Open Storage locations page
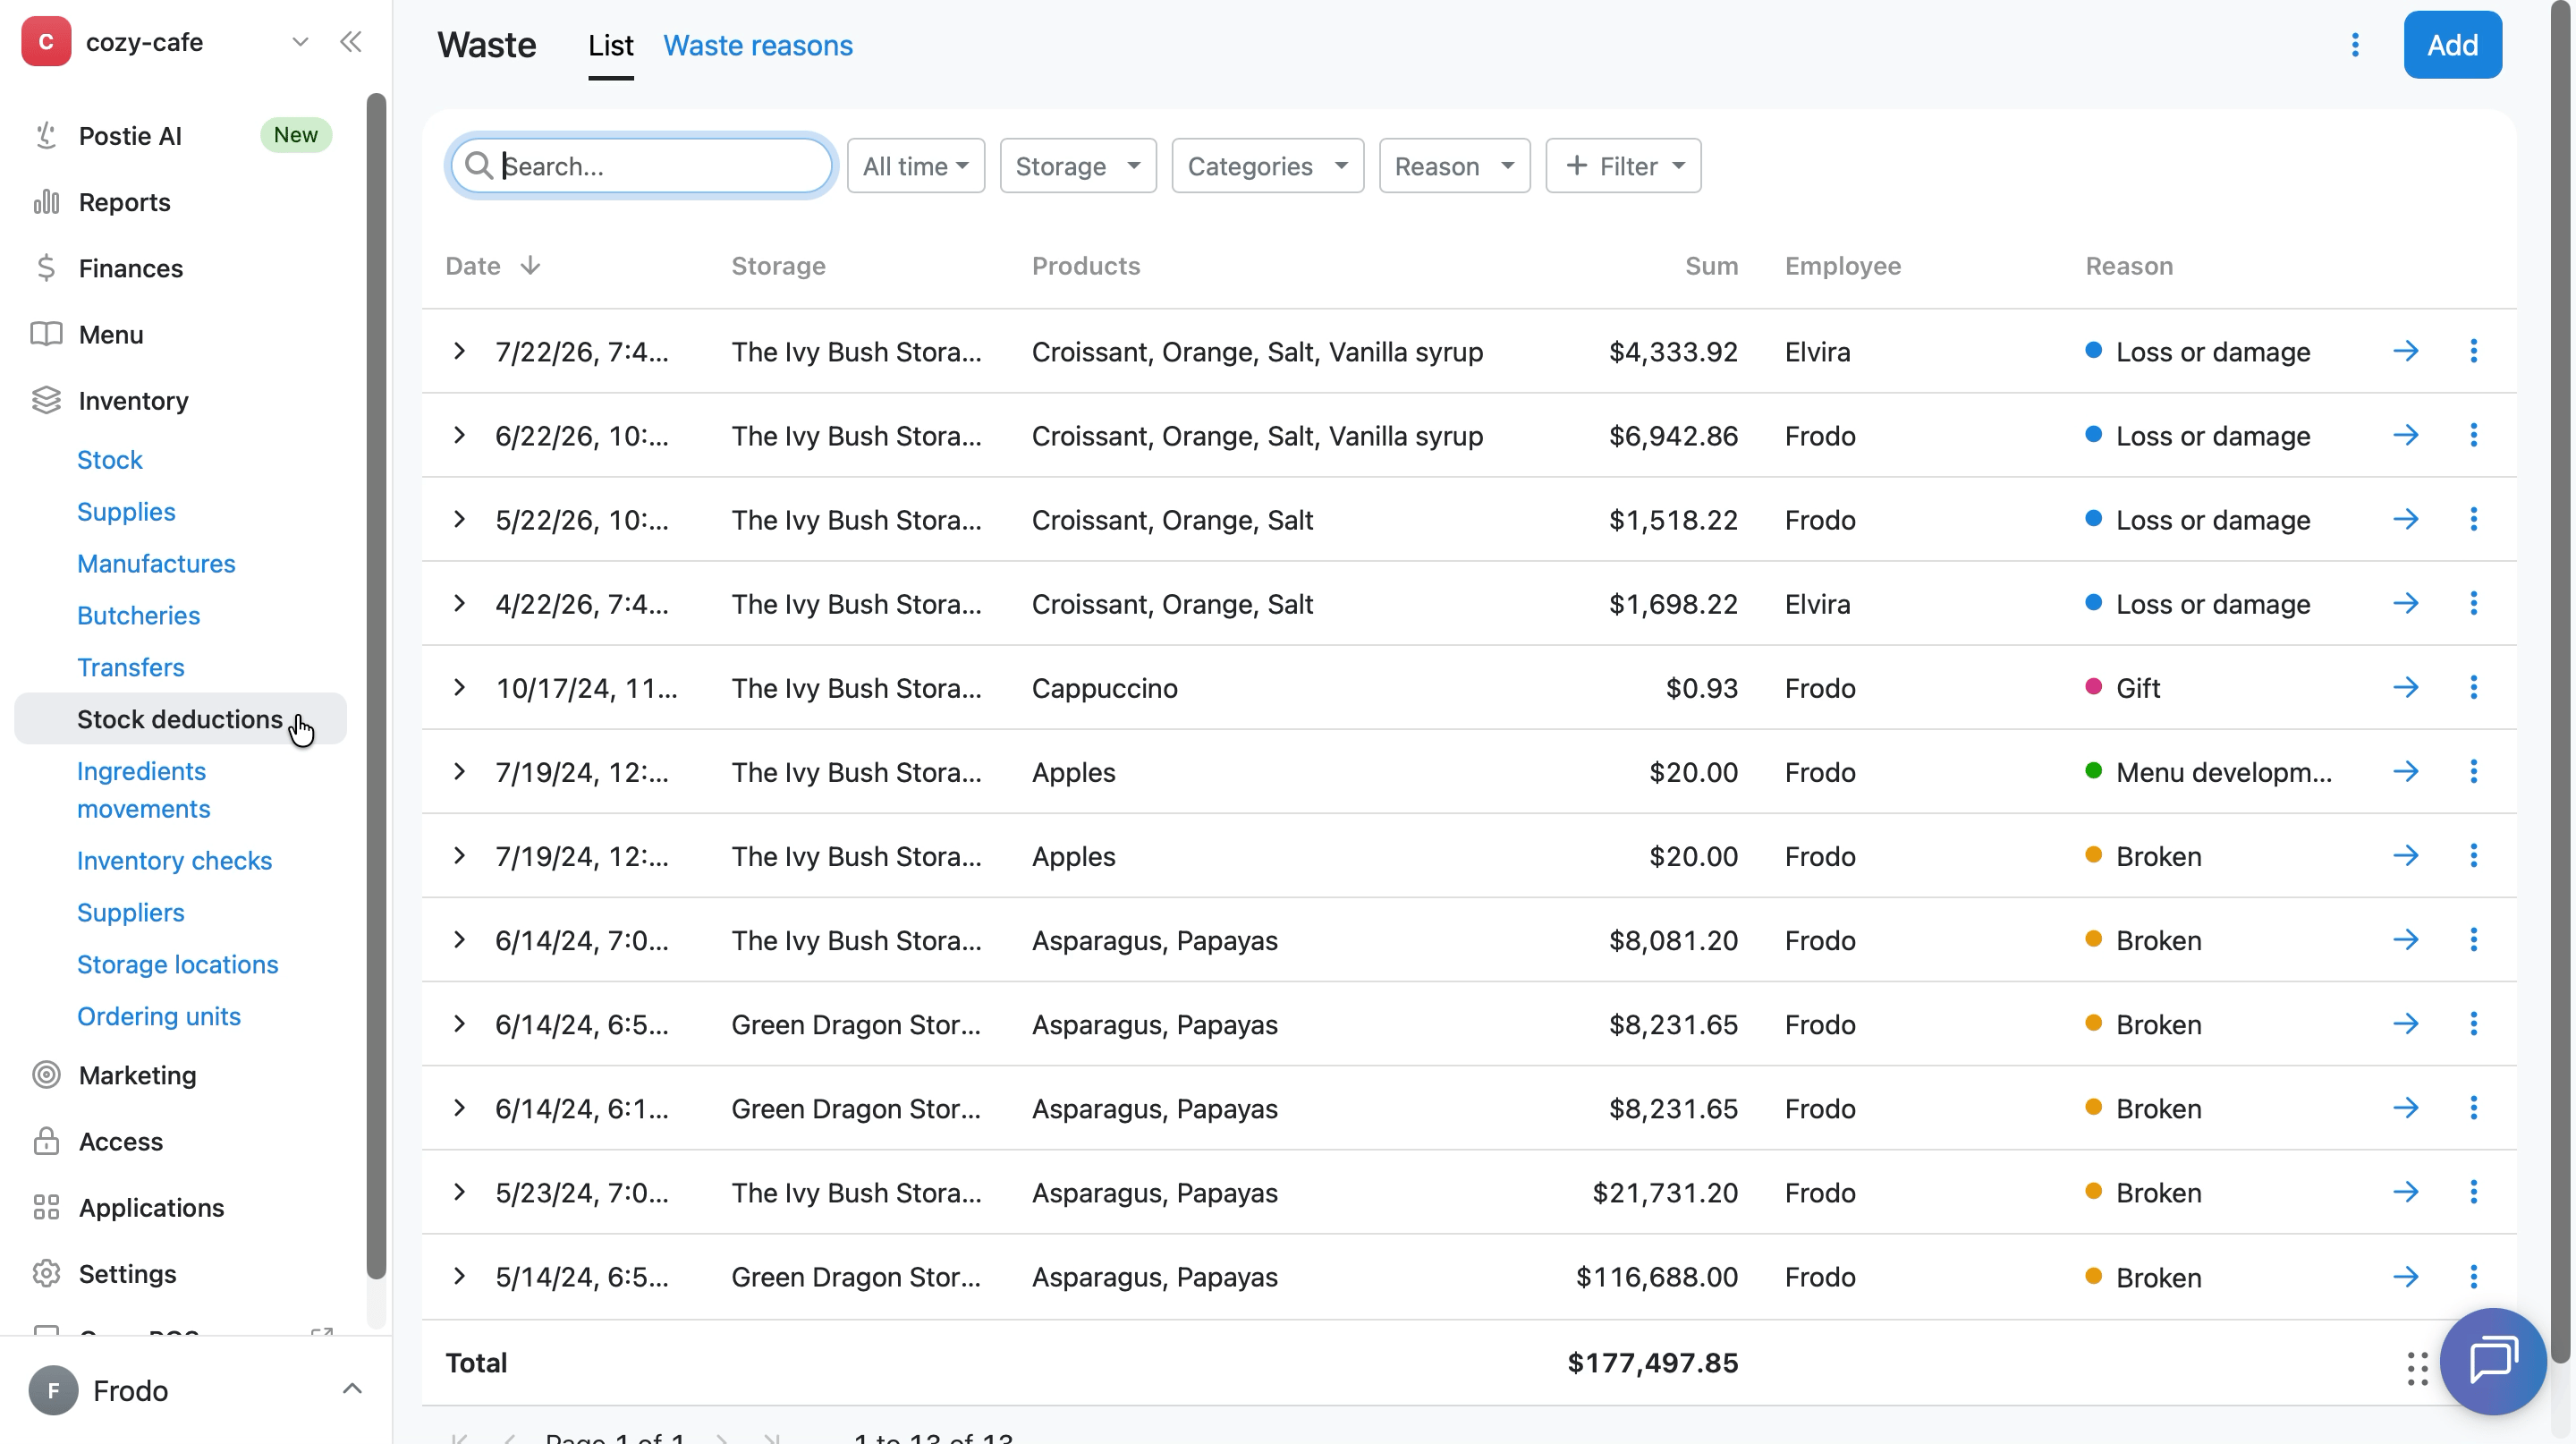2576x1444 pixels. [177, 965]
